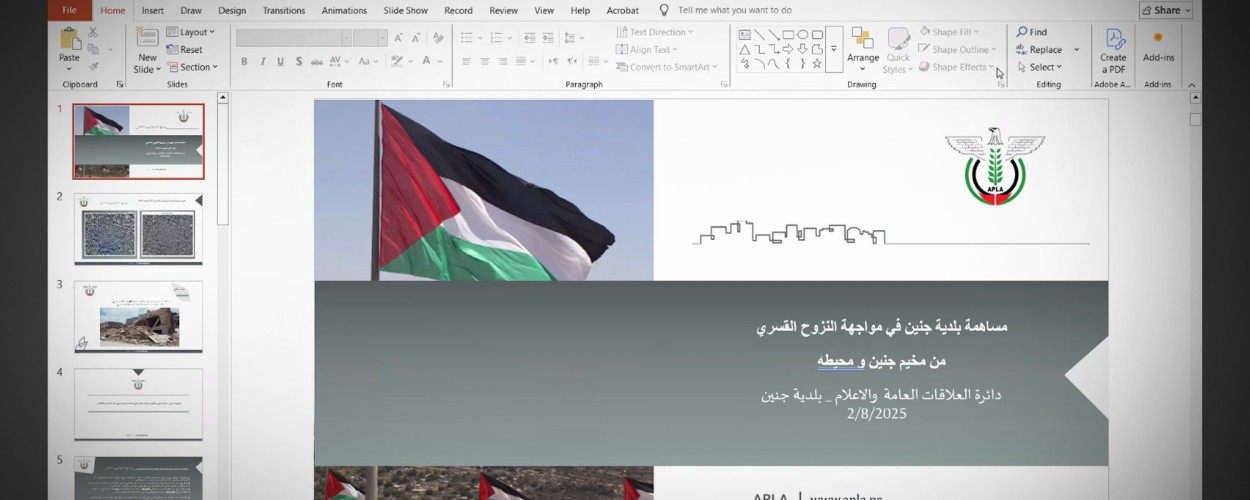Toggle Italic formatting

pos(262,62)
